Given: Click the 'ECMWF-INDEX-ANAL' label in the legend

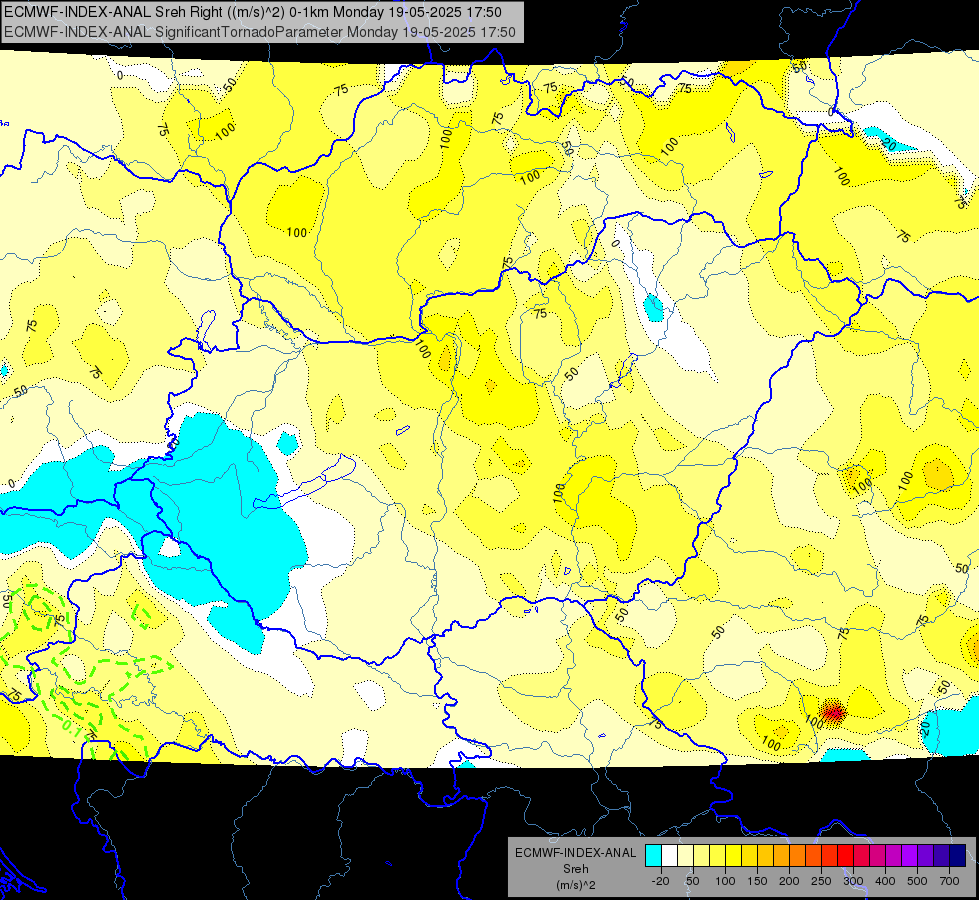Looking at the screenshot, I should coord(575,853).
